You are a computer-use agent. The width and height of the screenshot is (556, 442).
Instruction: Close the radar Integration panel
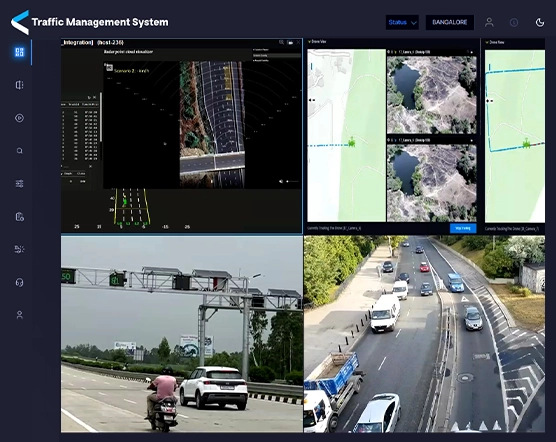(298, 42)
